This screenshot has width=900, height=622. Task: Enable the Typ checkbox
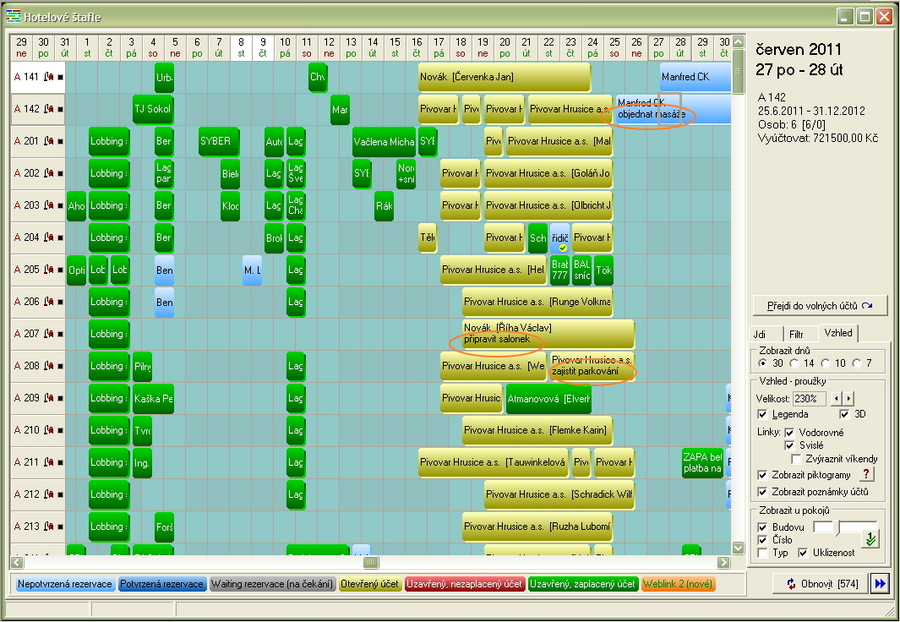pos(762,553)
